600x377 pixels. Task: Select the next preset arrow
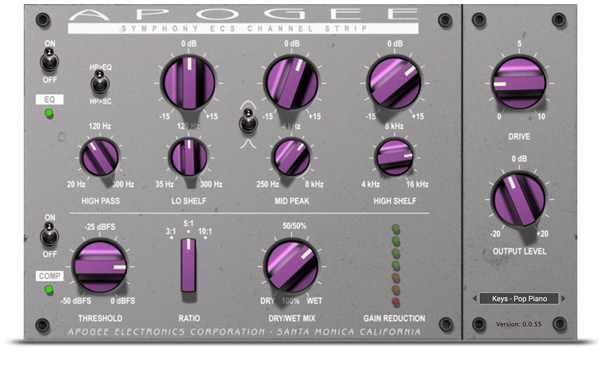(x=563, y=299)
